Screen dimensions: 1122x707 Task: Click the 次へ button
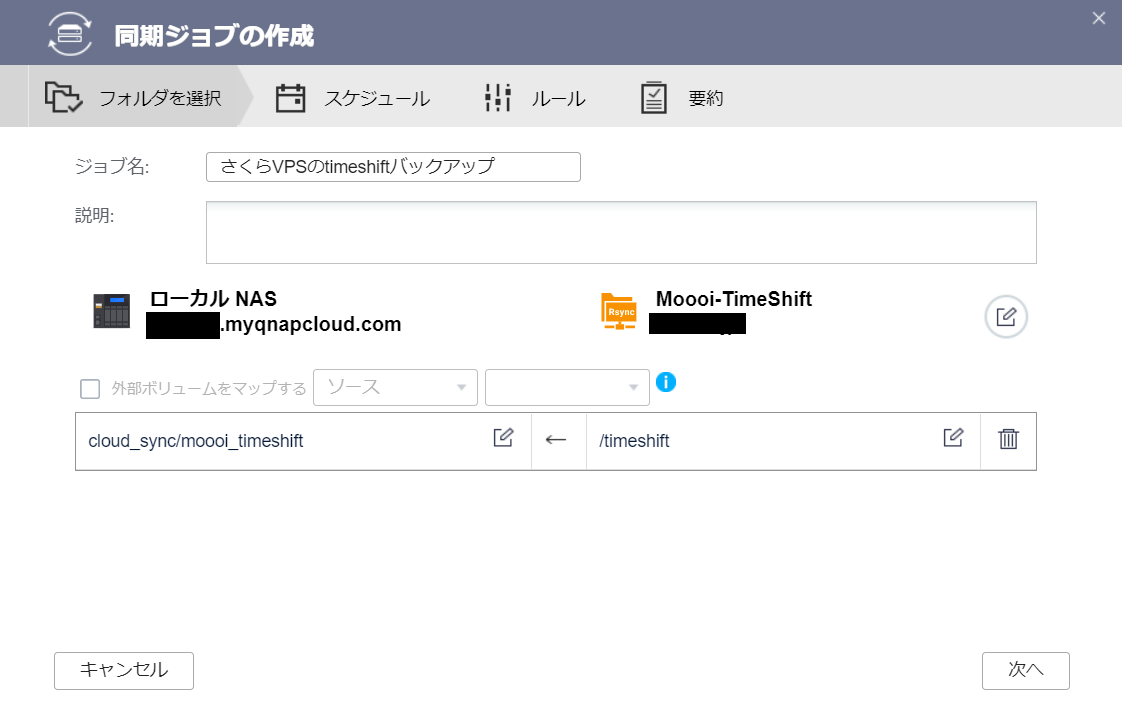(1025, 671)
